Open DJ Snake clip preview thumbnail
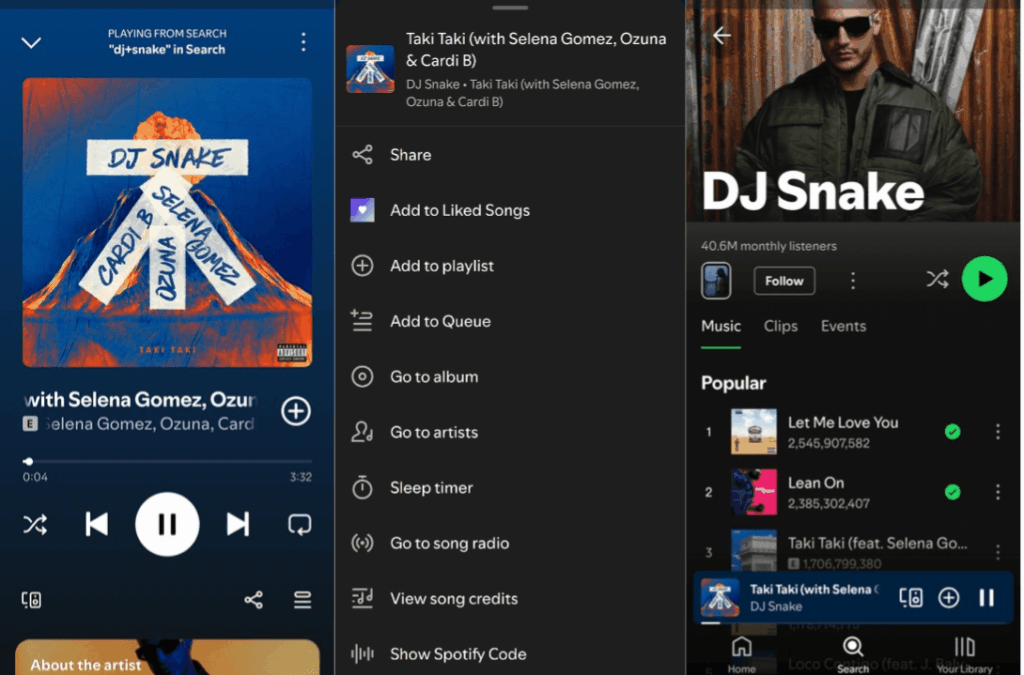 point(716,281)
